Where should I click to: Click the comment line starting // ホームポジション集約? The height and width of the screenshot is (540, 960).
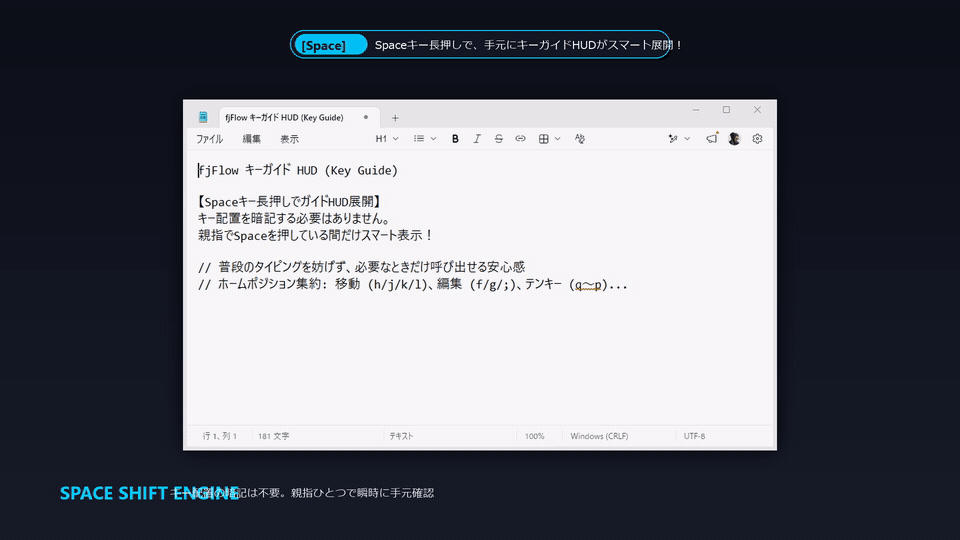pos(413,285)
